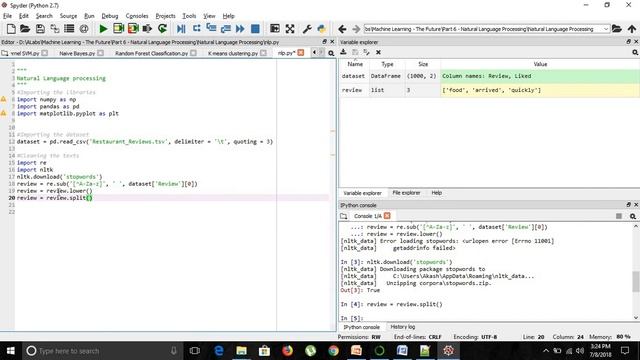Switch to File explorer tab
This screenshot has width=640, height=360.
(x=406, y=193)
